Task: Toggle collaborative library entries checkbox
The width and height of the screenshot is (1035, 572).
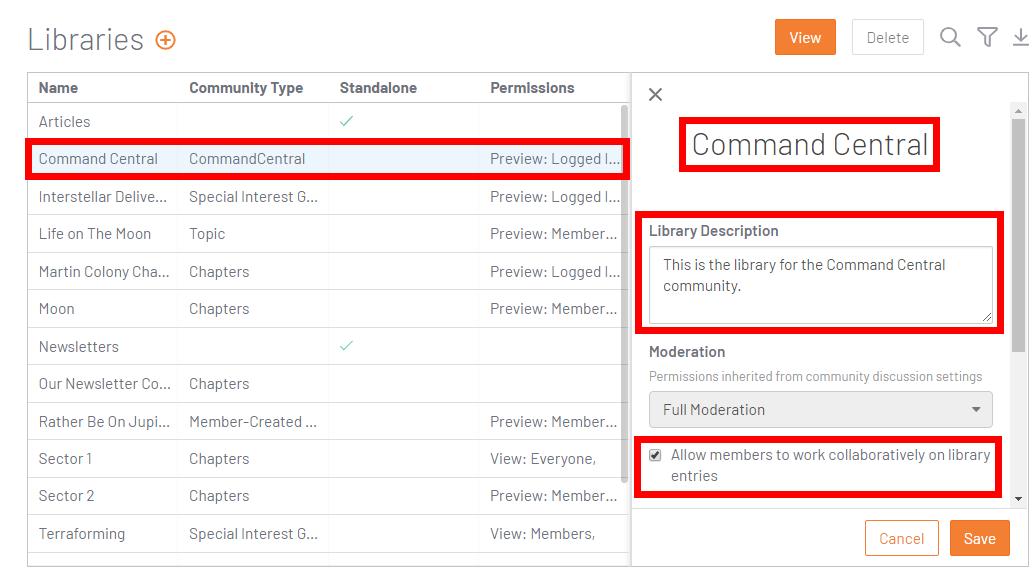Action: tap(655, 455)
